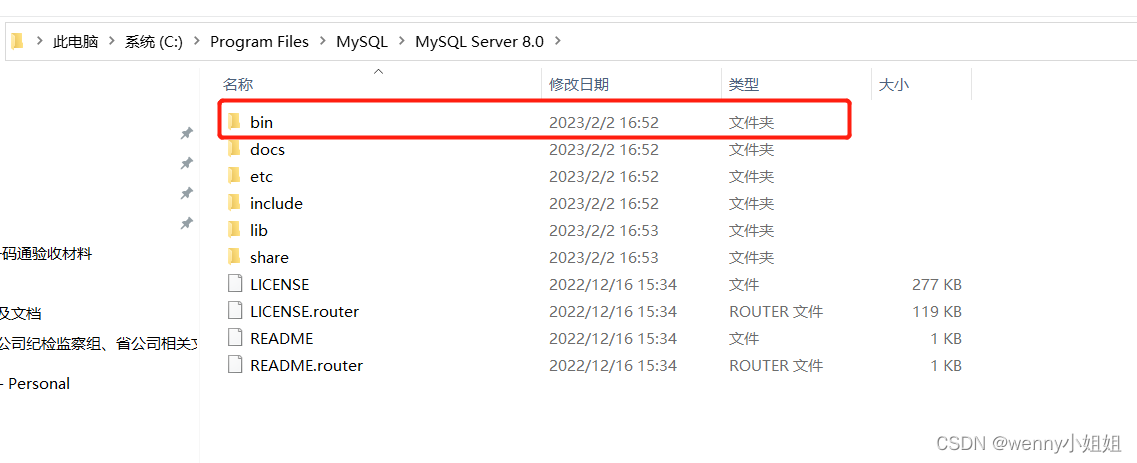Click the 277 KB size value
This screenshot has width=1137, height=463.
coord(937,284)
